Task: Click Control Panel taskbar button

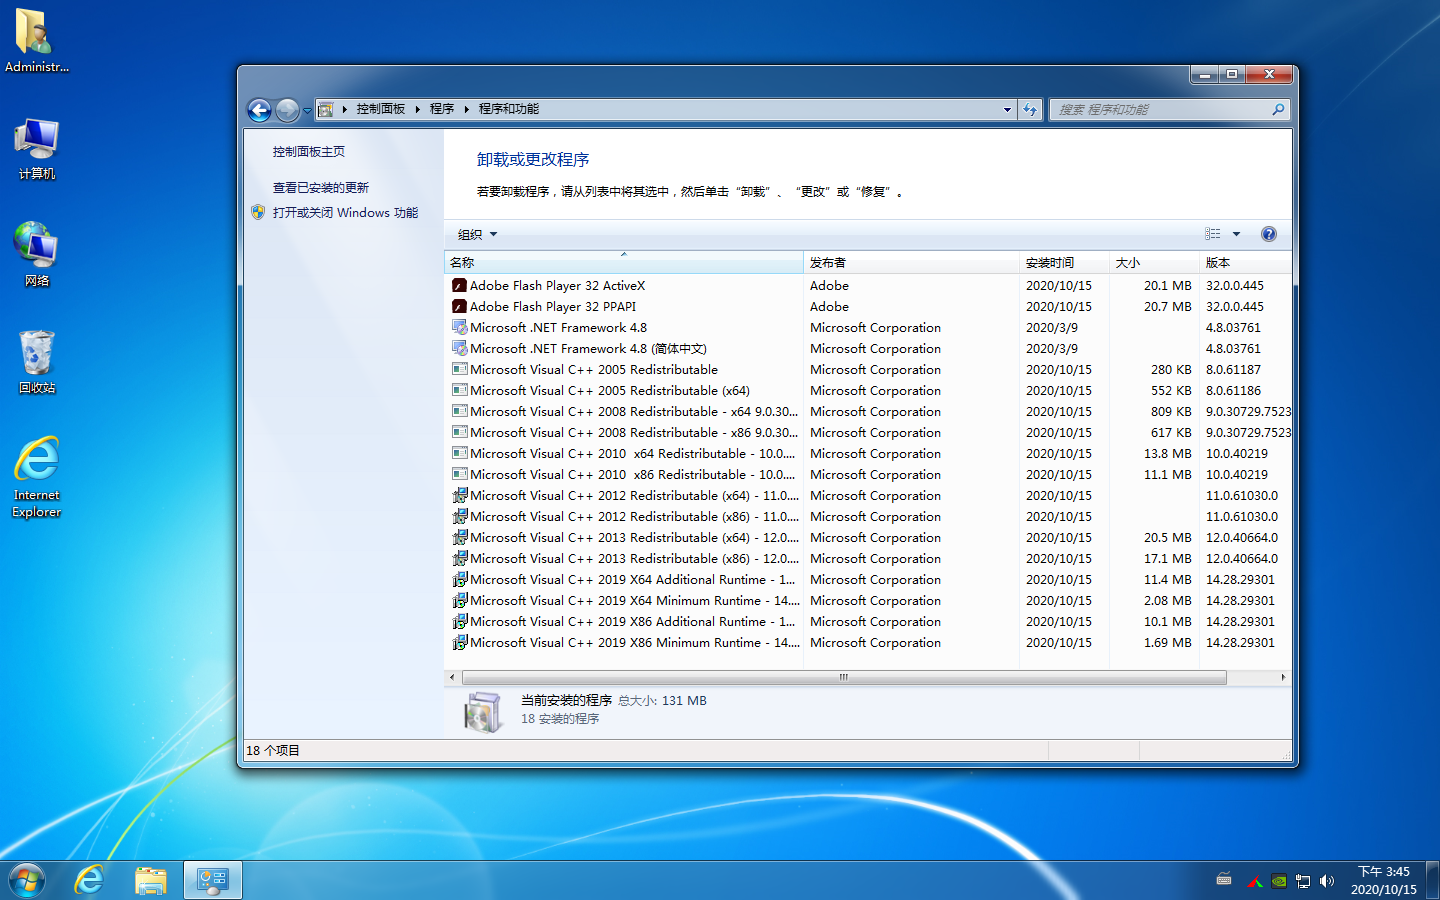Action: click(212, 880)
